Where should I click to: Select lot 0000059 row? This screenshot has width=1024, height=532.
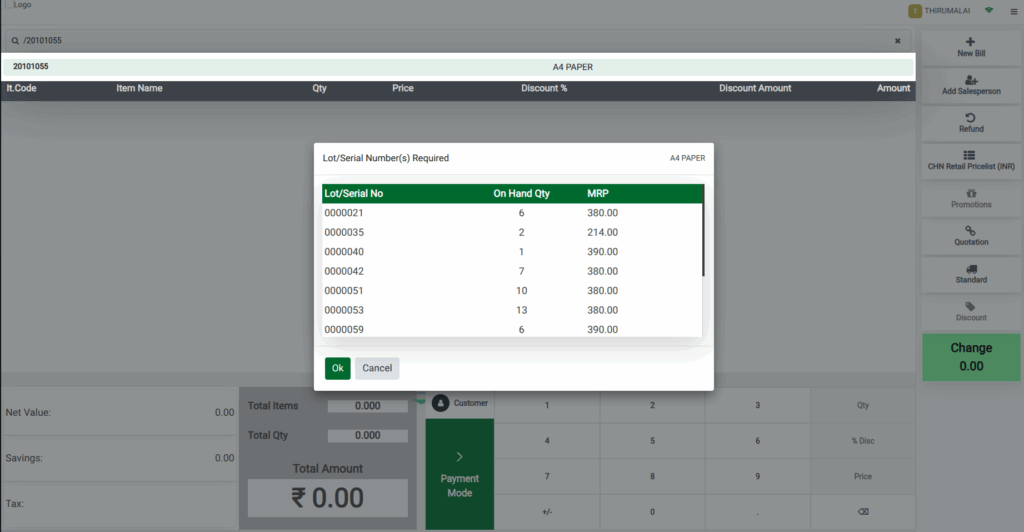coord(512,329)
